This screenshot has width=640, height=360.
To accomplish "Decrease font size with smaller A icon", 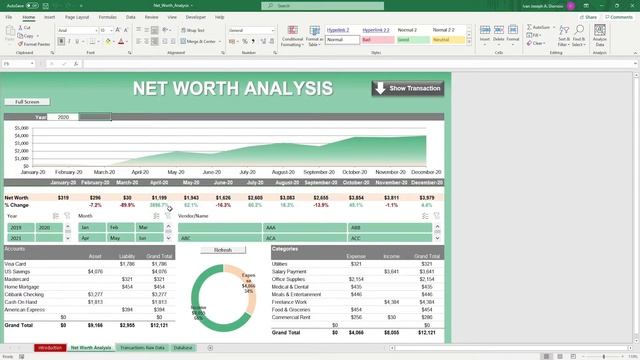I will 126,30.
